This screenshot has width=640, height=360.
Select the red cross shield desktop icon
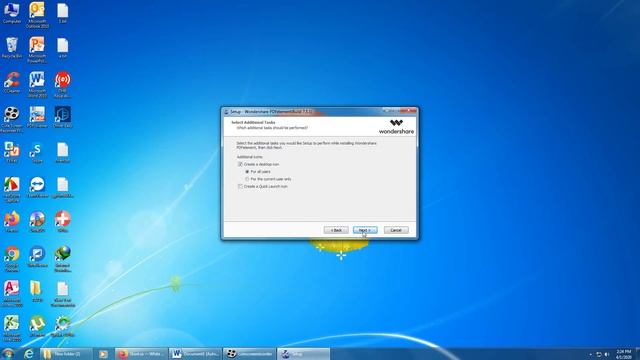pos(62,222)
